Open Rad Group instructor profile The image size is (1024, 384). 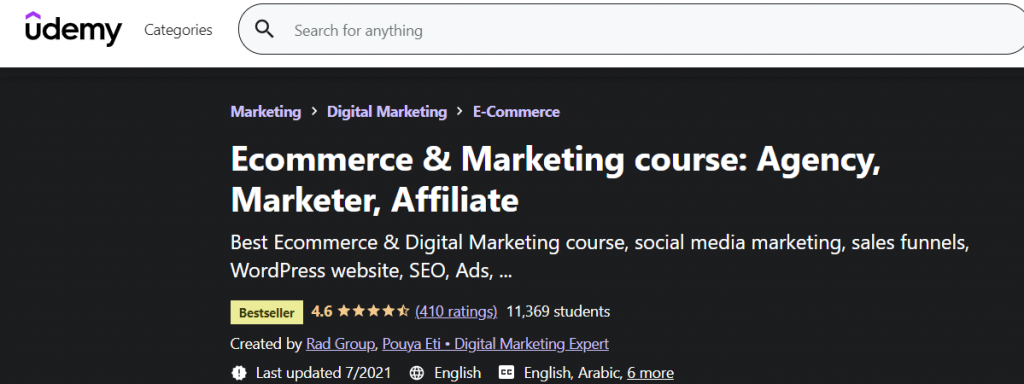coord(340,344)
